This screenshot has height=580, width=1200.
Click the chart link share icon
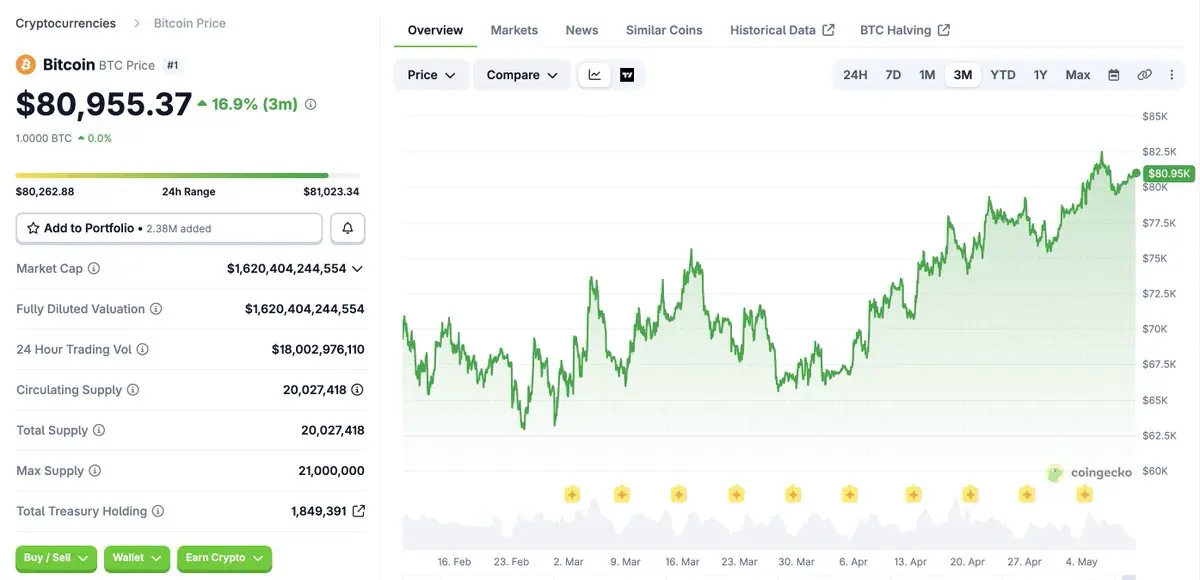1145,75
